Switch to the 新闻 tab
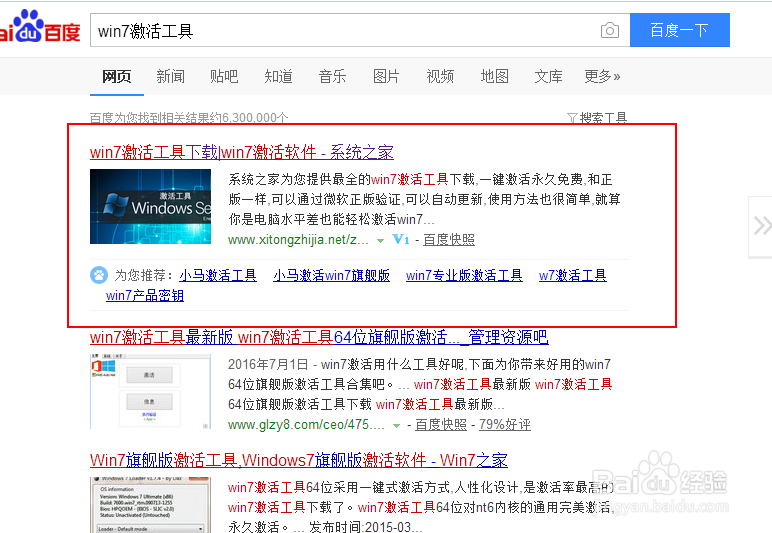Viewport: 772px width, 533px height. click(170, 76)
